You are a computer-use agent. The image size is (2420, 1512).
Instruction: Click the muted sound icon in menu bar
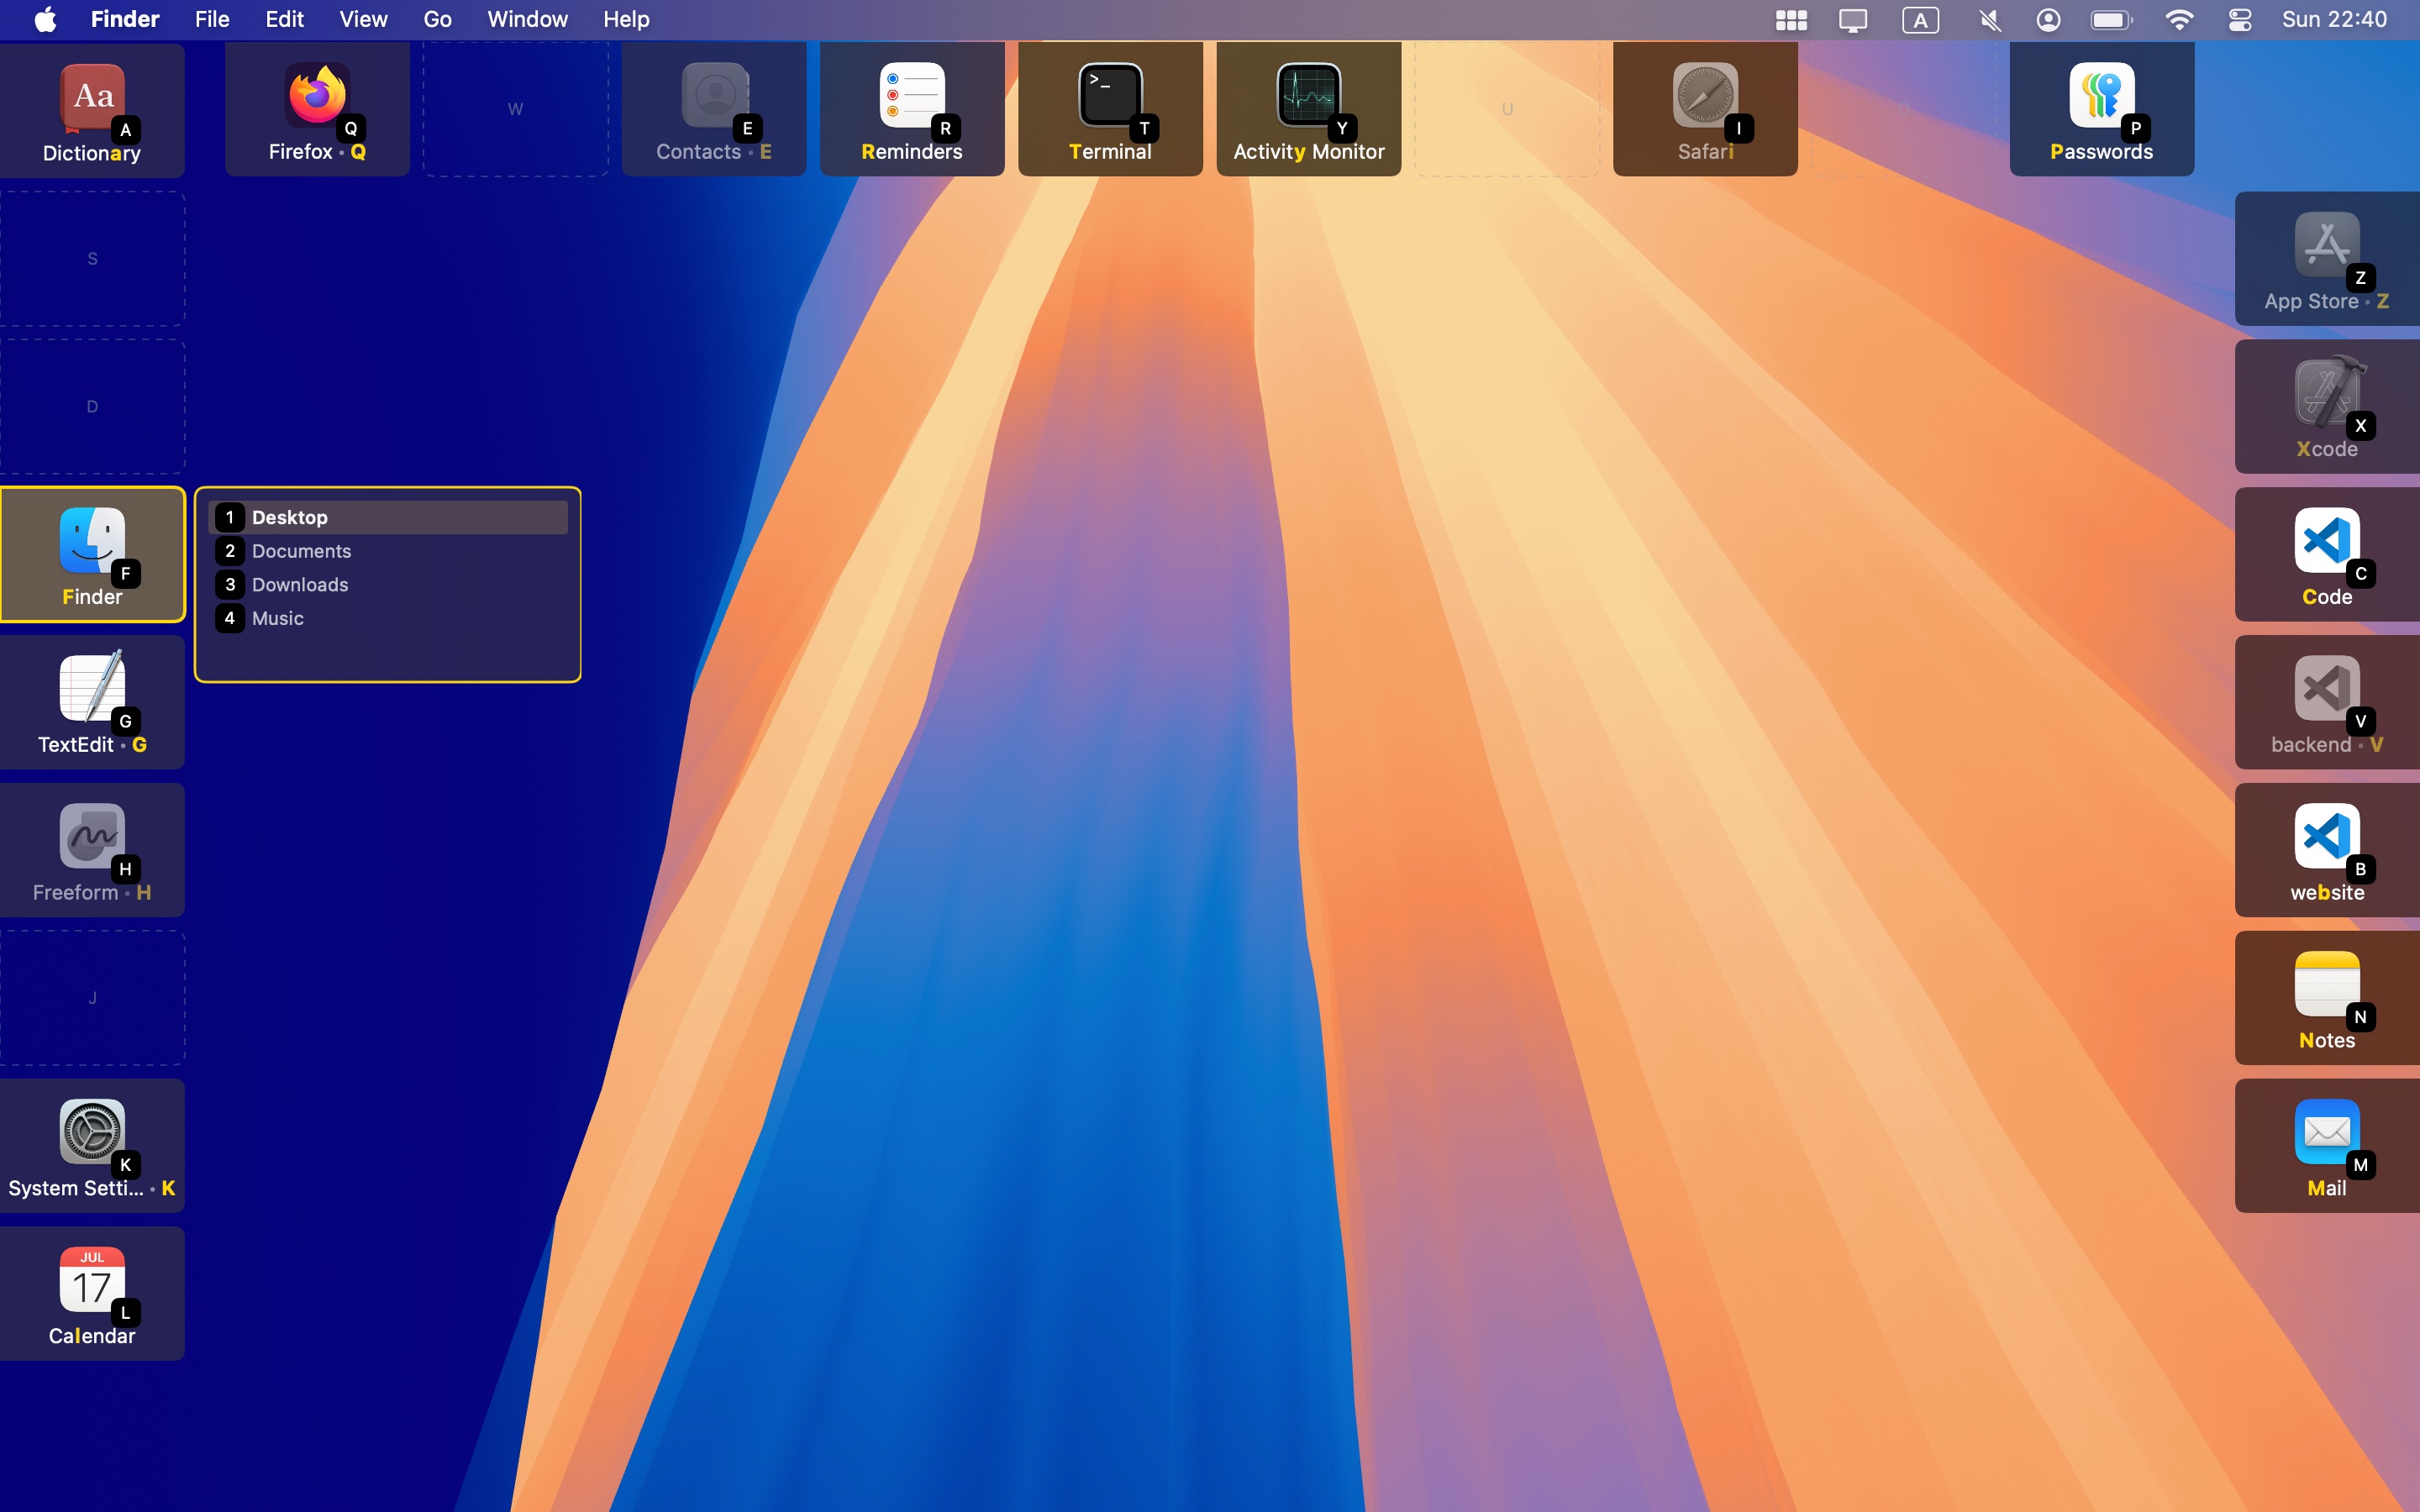(1990, 20)
